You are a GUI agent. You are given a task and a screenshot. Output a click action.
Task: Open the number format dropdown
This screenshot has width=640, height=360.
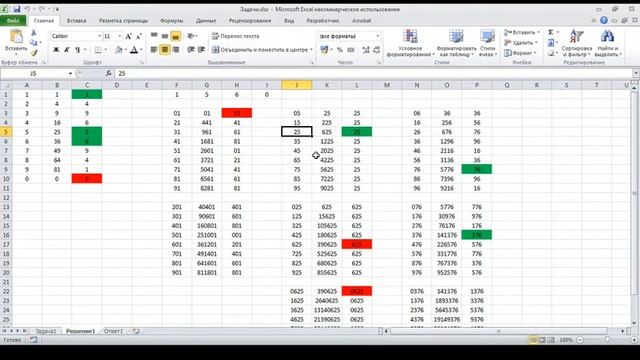click(378, 36)
